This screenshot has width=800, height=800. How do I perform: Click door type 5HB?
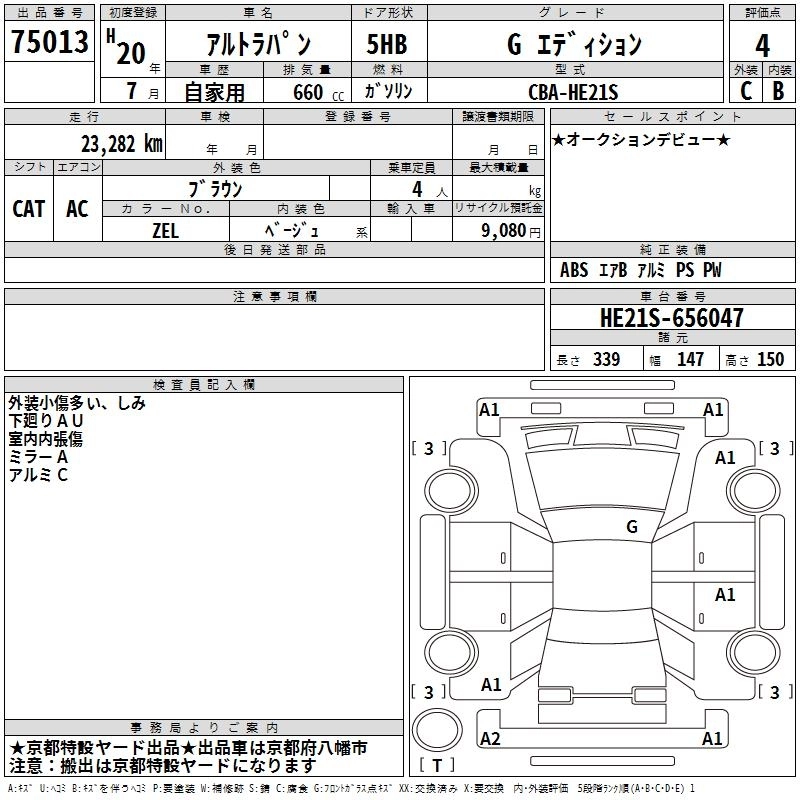[387, 44]
